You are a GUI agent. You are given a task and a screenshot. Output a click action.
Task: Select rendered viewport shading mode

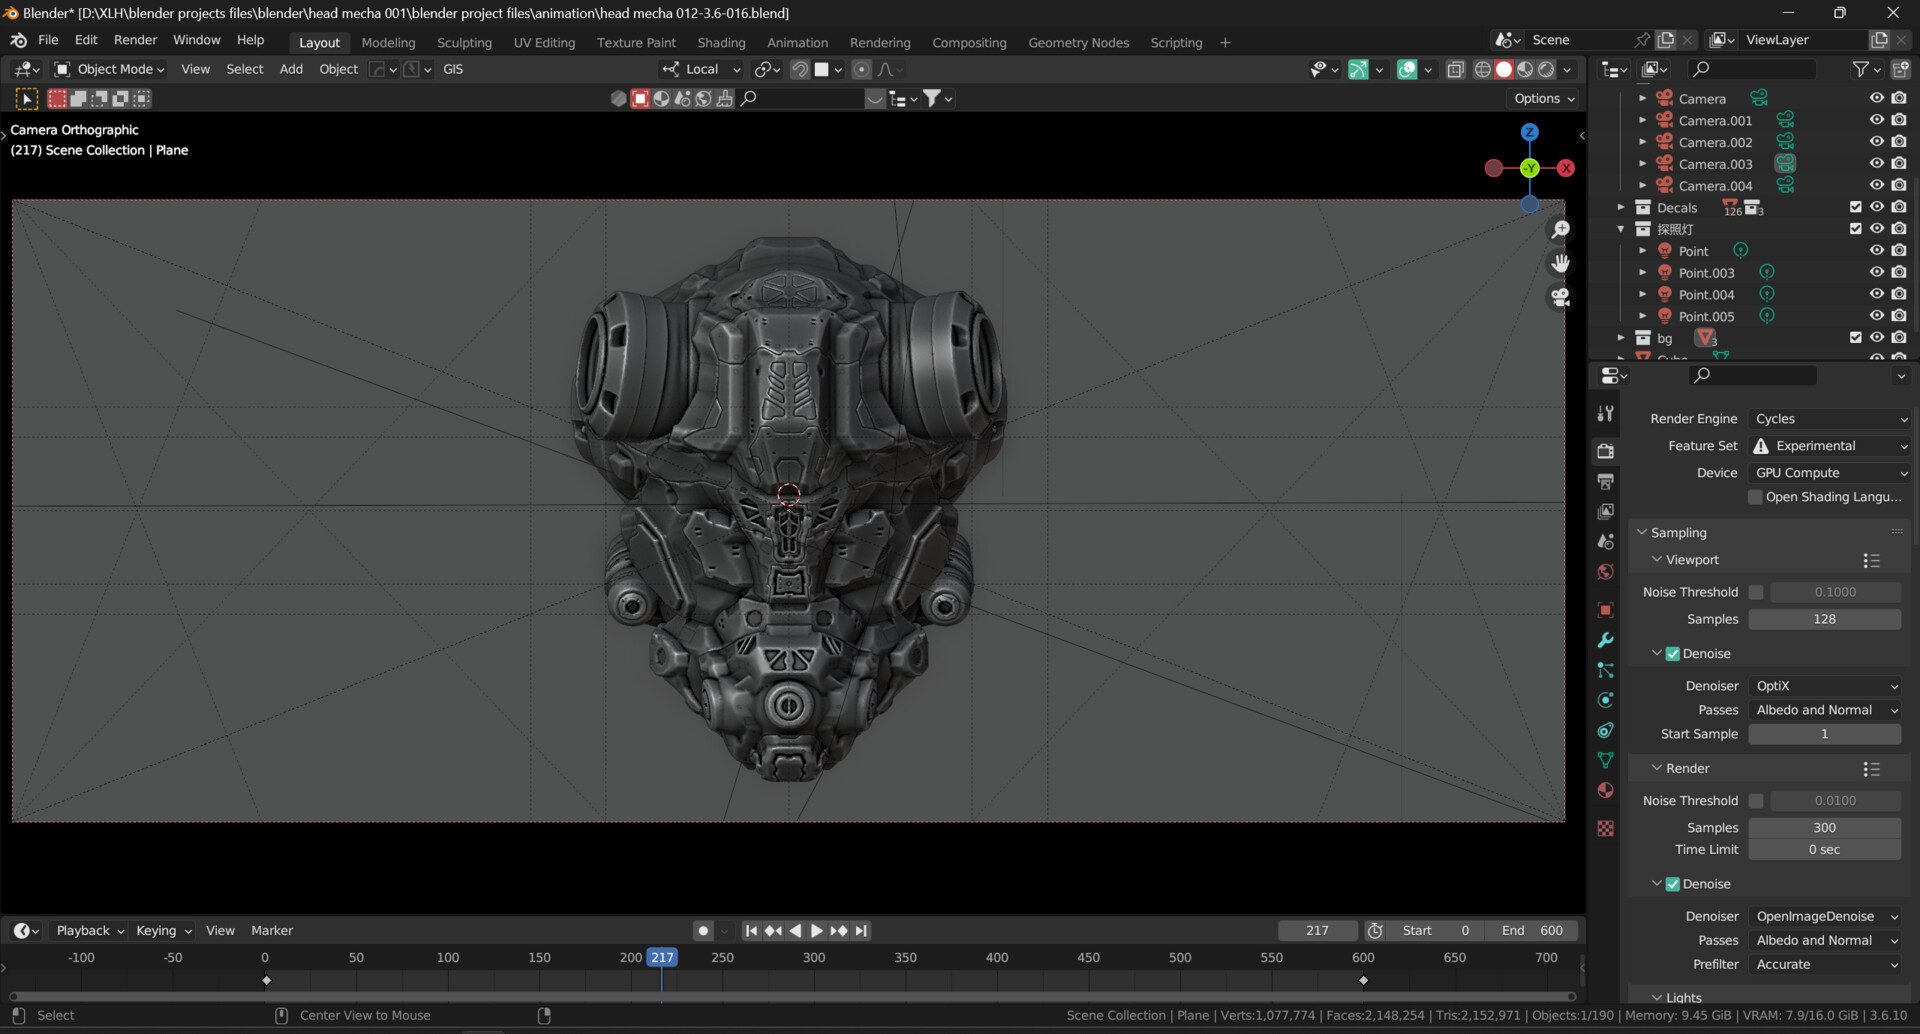pos(1546,69)
